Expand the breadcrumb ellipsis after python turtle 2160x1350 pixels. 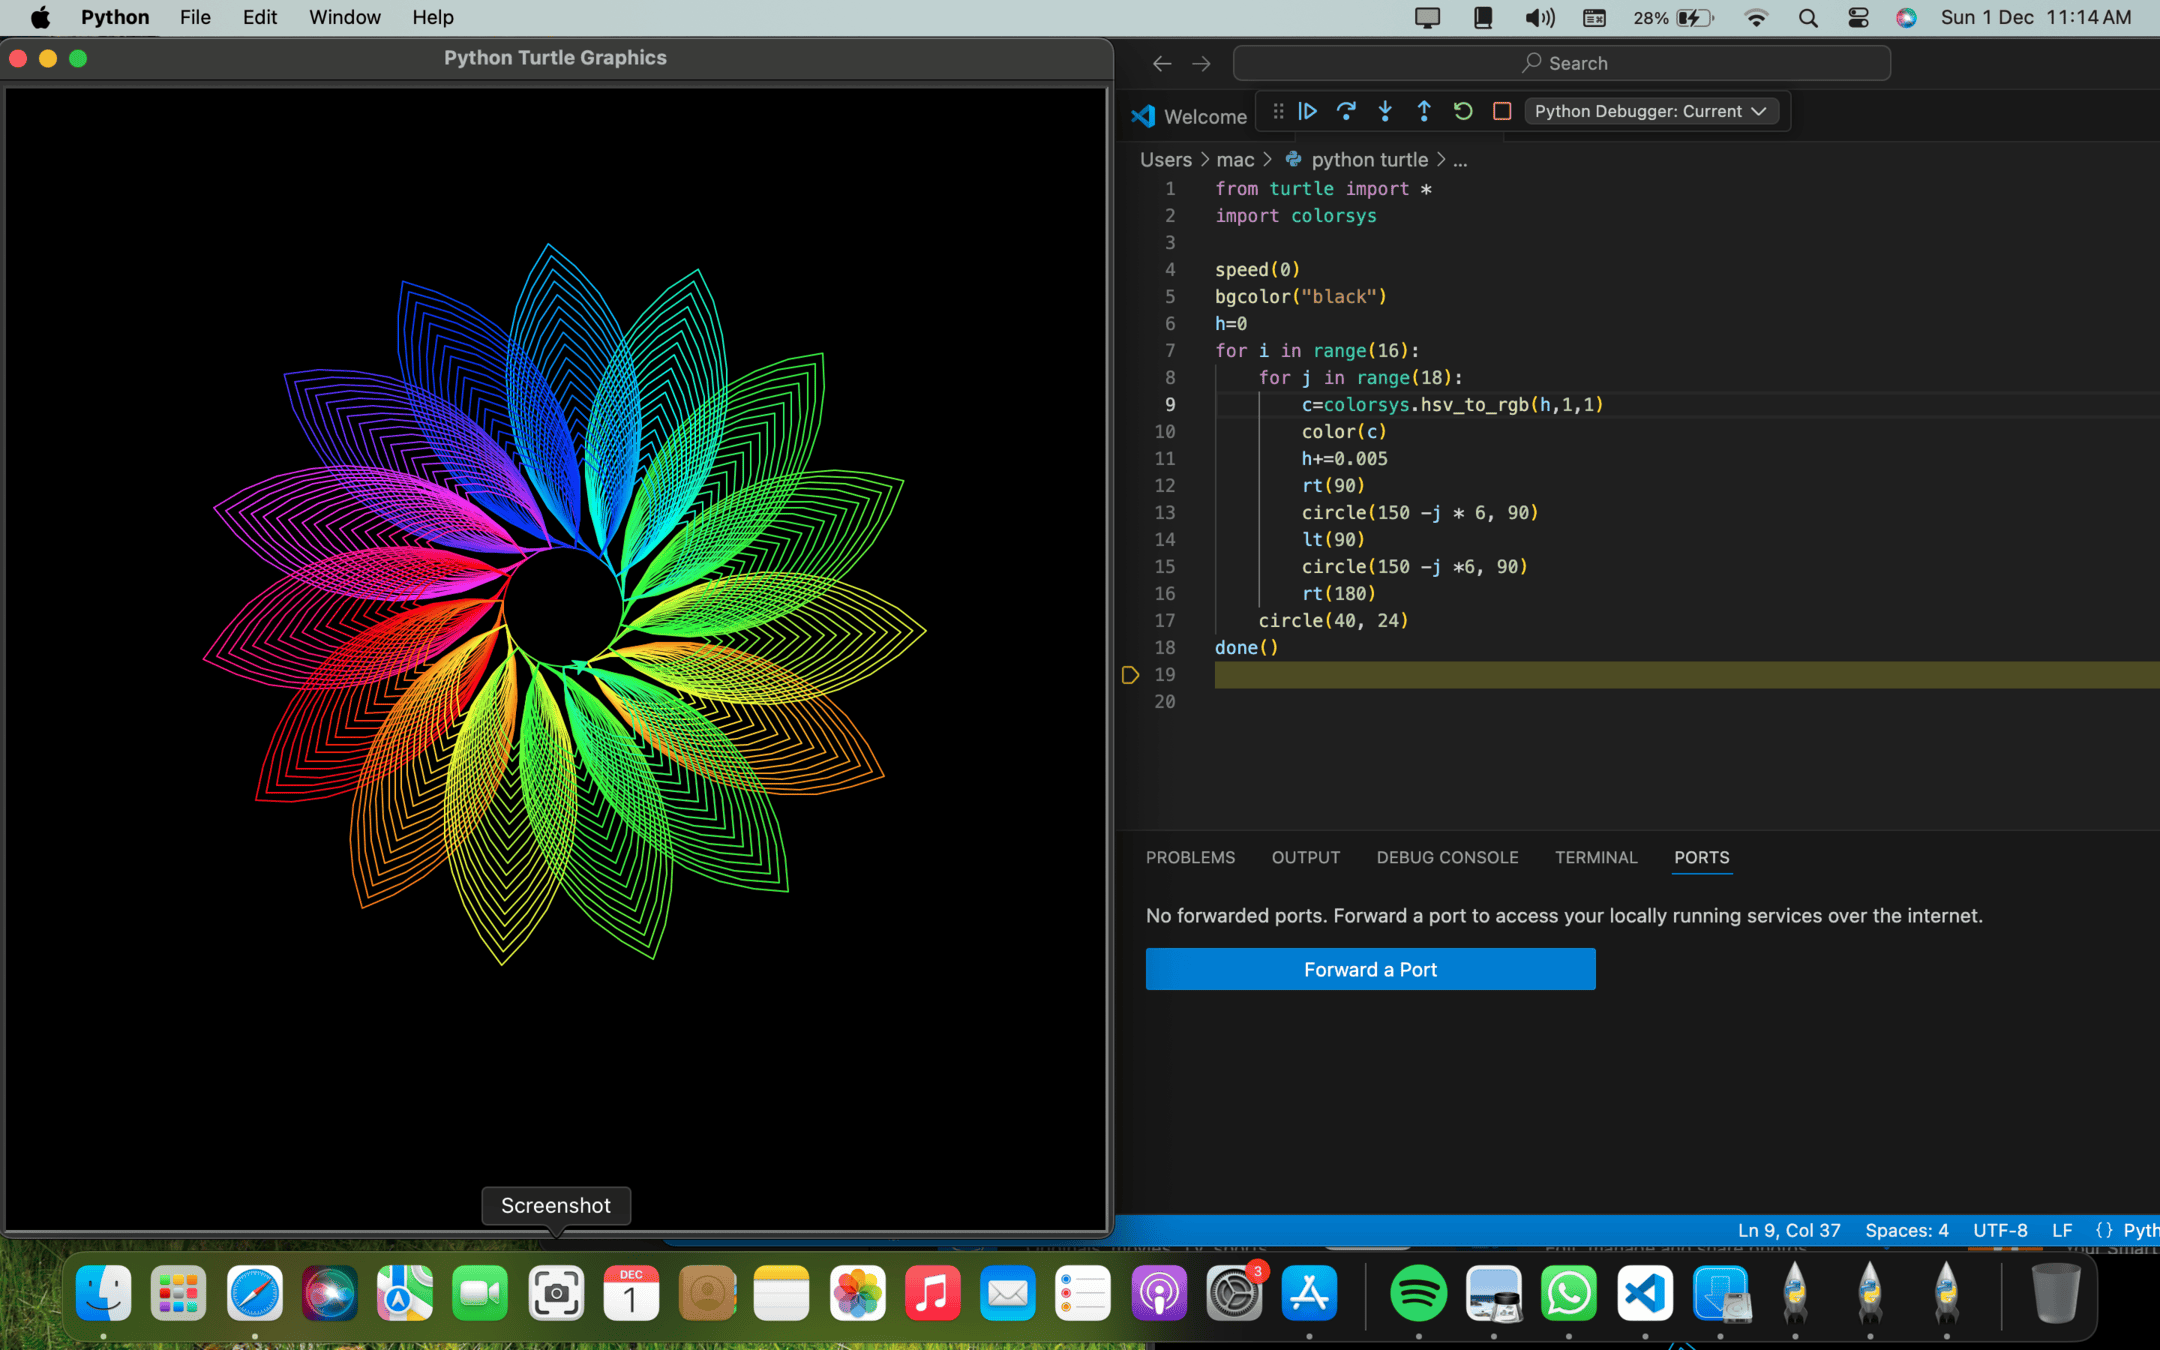pos(1460,160)
